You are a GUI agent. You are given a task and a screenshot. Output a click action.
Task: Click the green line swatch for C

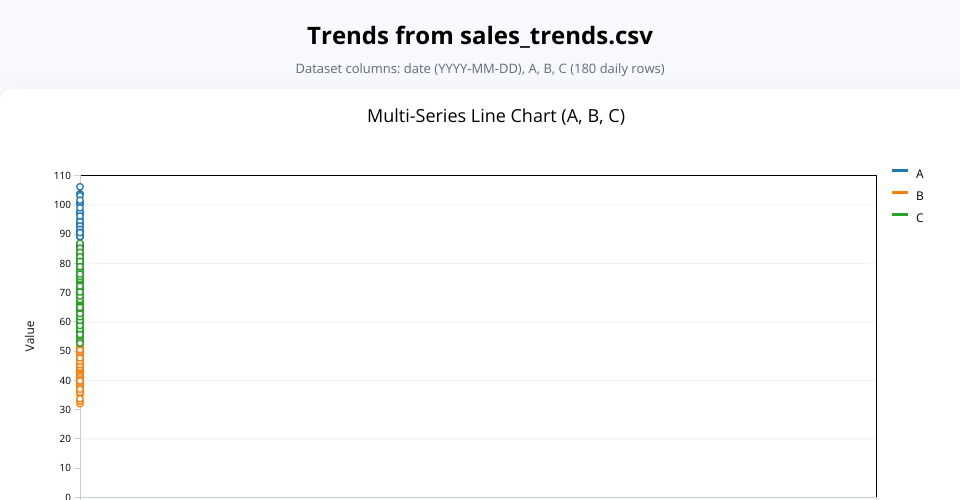pyautogui.click(x=900, y=217)
